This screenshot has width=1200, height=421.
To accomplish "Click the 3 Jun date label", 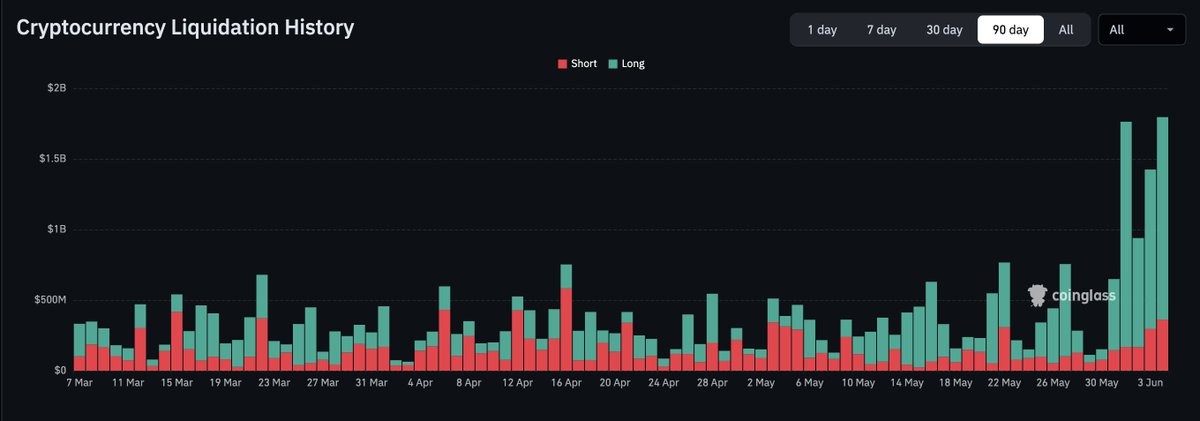I will pos(1151,383).
